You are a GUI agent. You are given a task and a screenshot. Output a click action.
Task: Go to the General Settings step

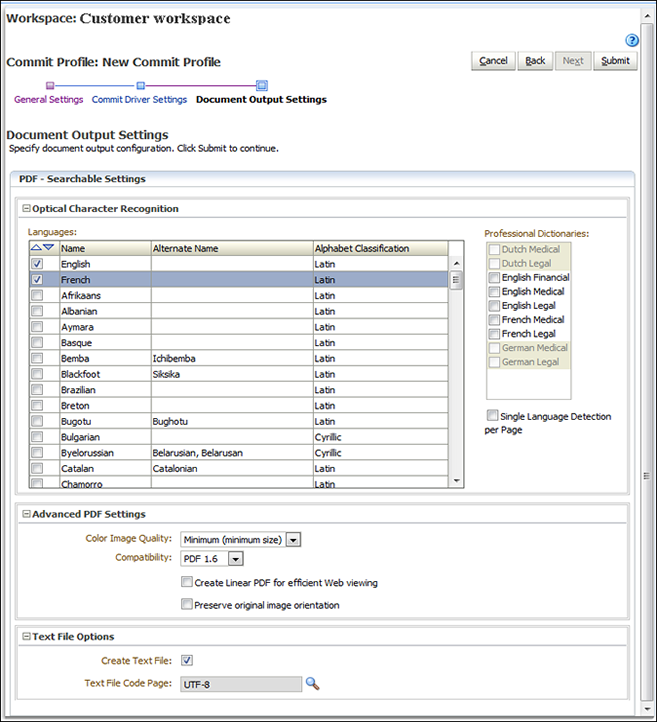click(x=48, y=99)
